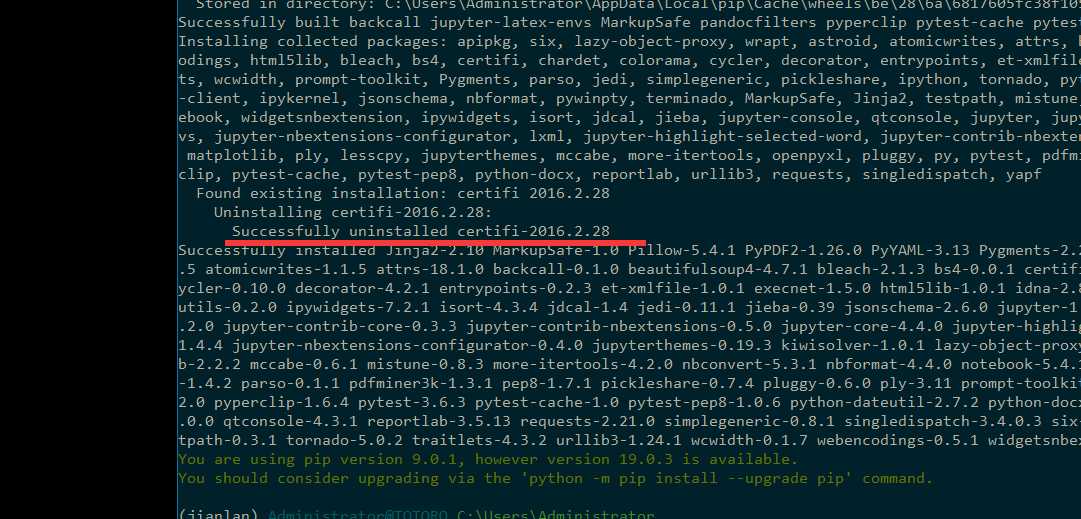Click 'Successfully built backcall' text

pyautogui.click(x=300, y=22)
